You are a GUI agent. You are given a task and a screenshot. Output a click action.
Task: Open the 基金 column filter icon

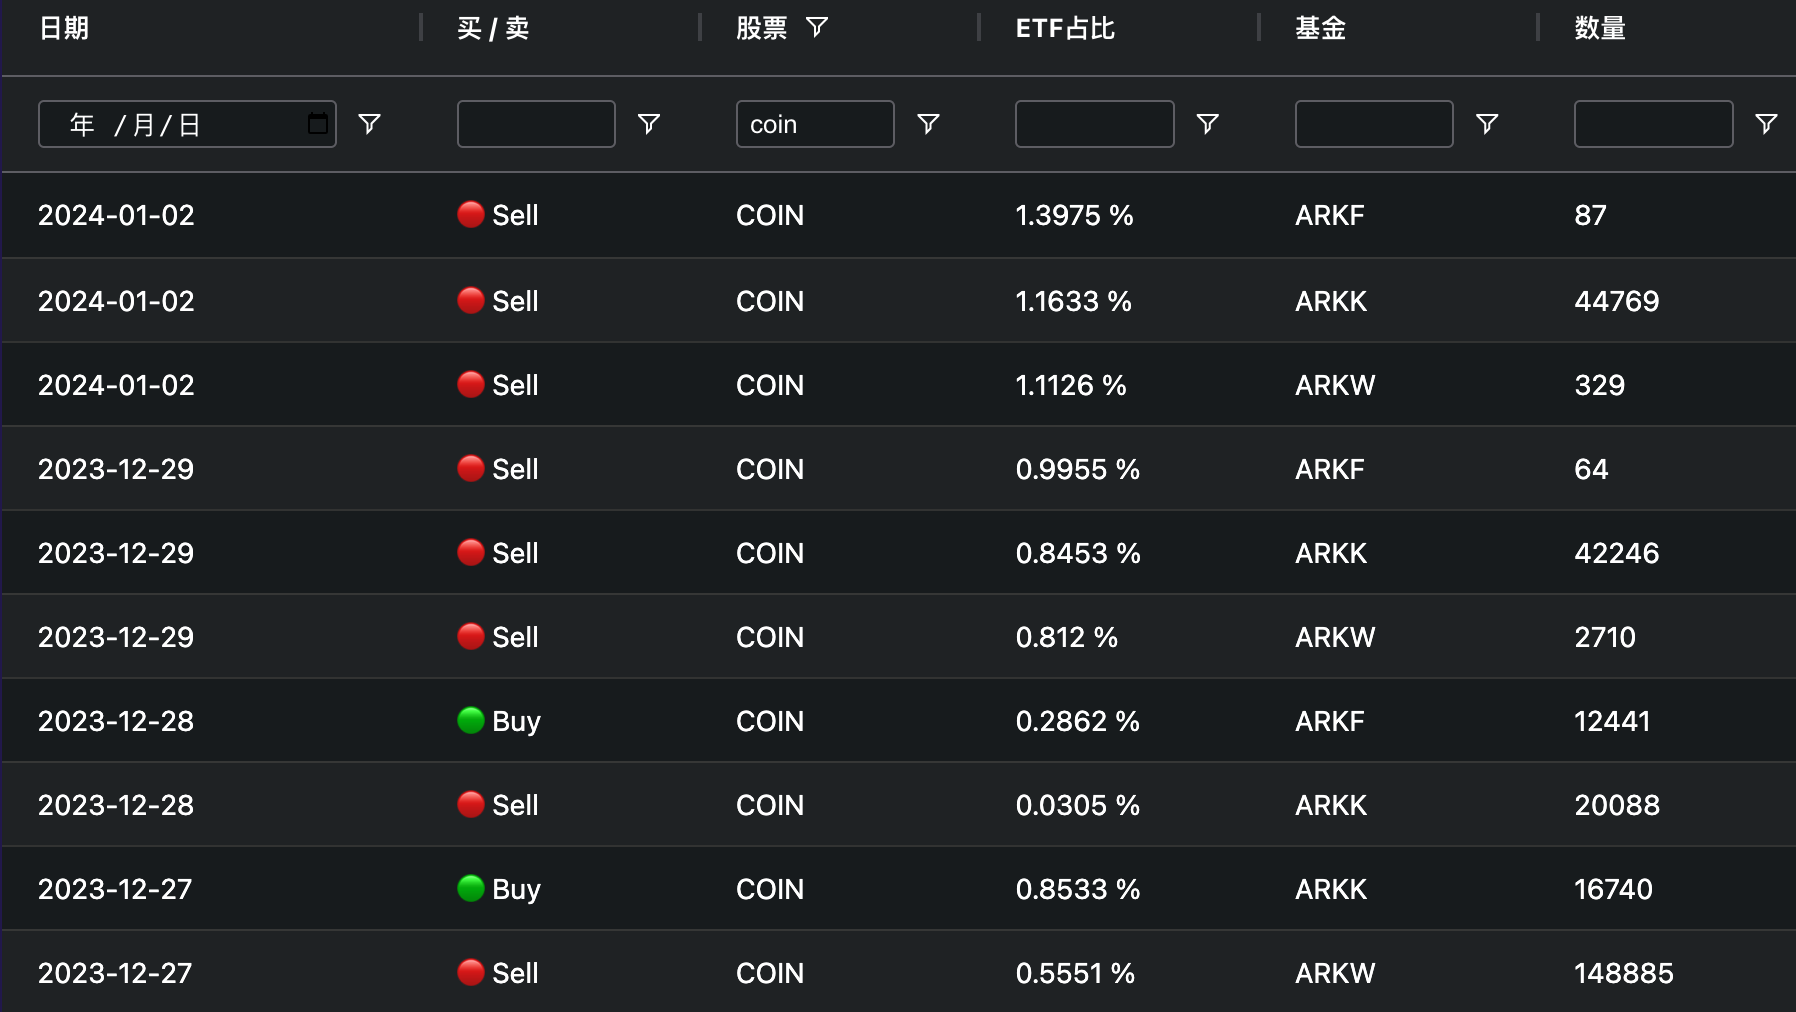pos(1489,123)
